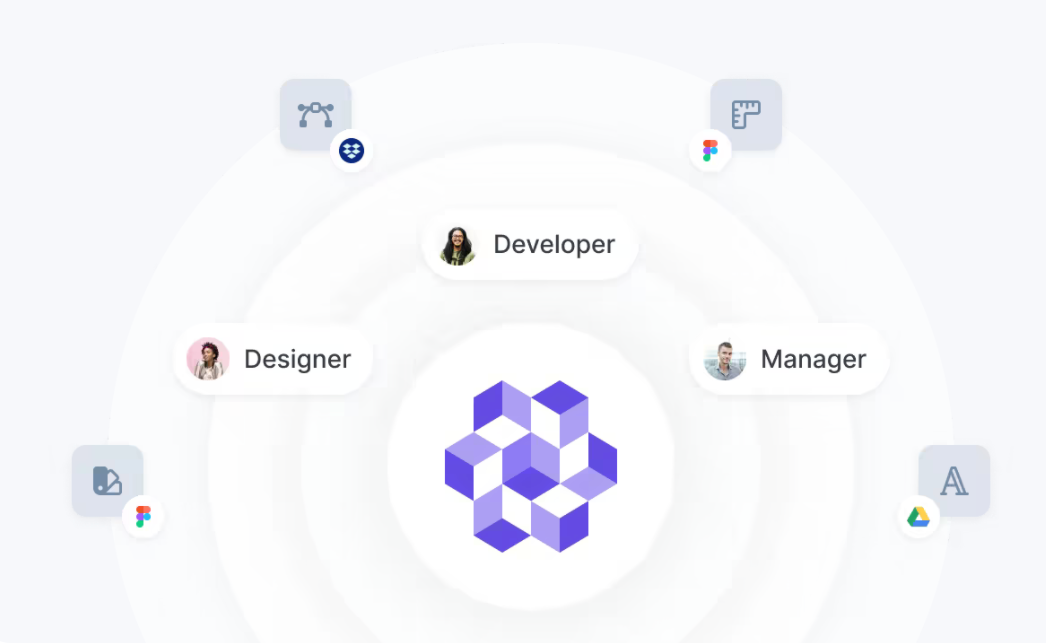Select the typography letter A icon
The width and height of the screenshot is (1046, 643).
(954, 481)
